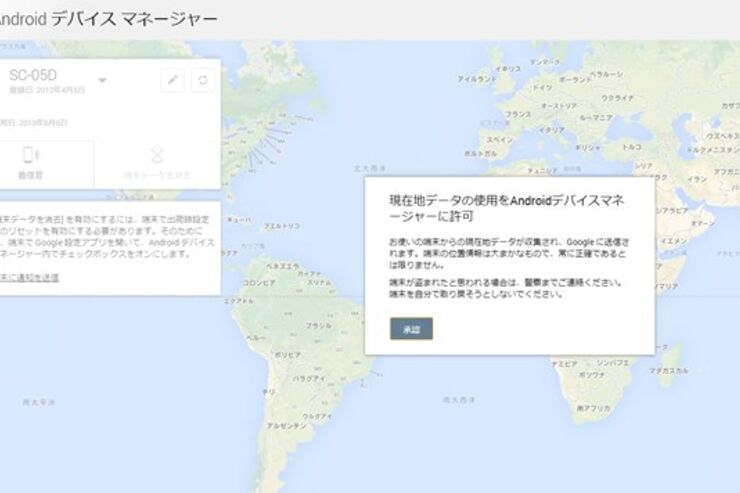740x493 pixels.
Task: Click the マダガスカル label on the map
Action: (668, 371)
